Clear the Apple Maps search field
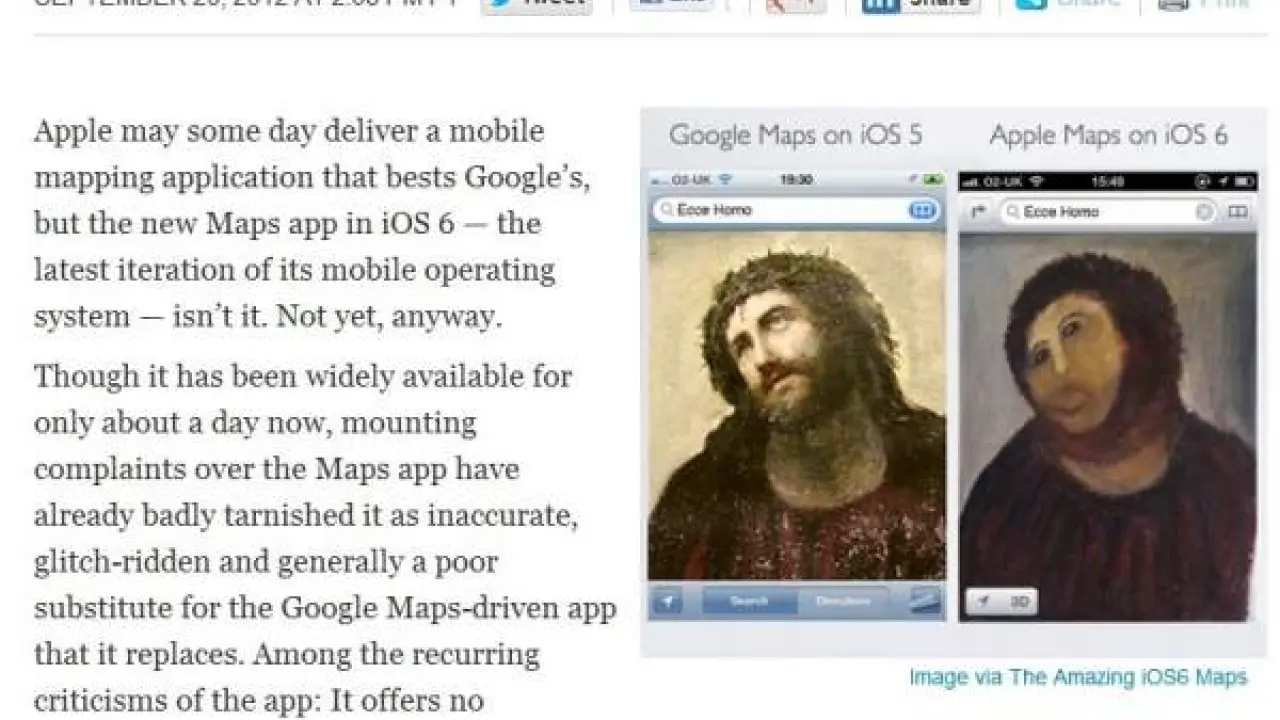This screenshot has width=1280, height=720. click(1205, 212)
